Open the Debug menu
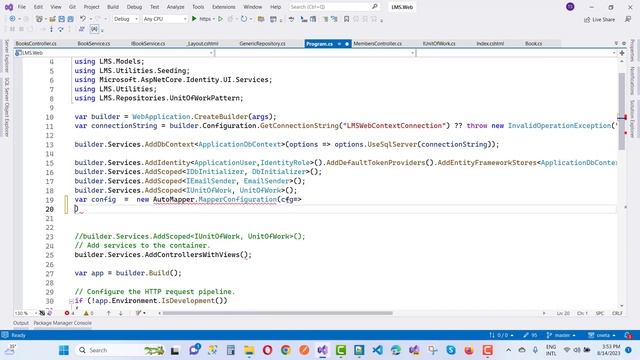The width and height of the screenshot is (640, 360). pos(134,7)
